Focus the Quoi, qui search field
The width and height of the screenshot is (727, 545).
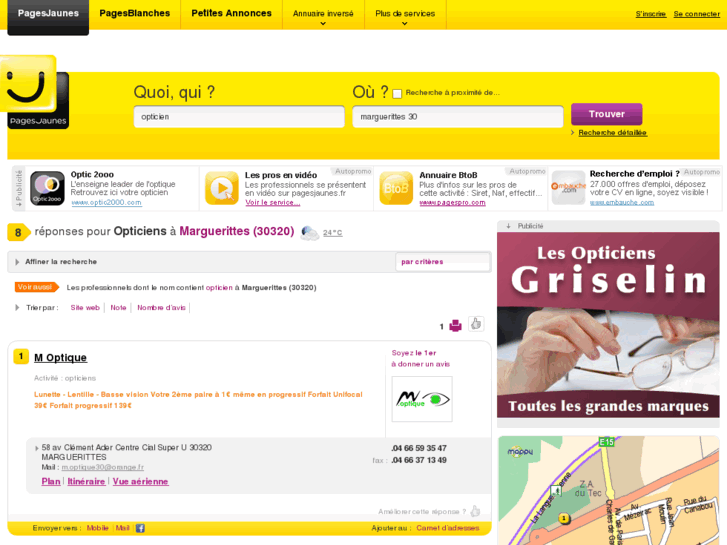[x=239, y=117]
